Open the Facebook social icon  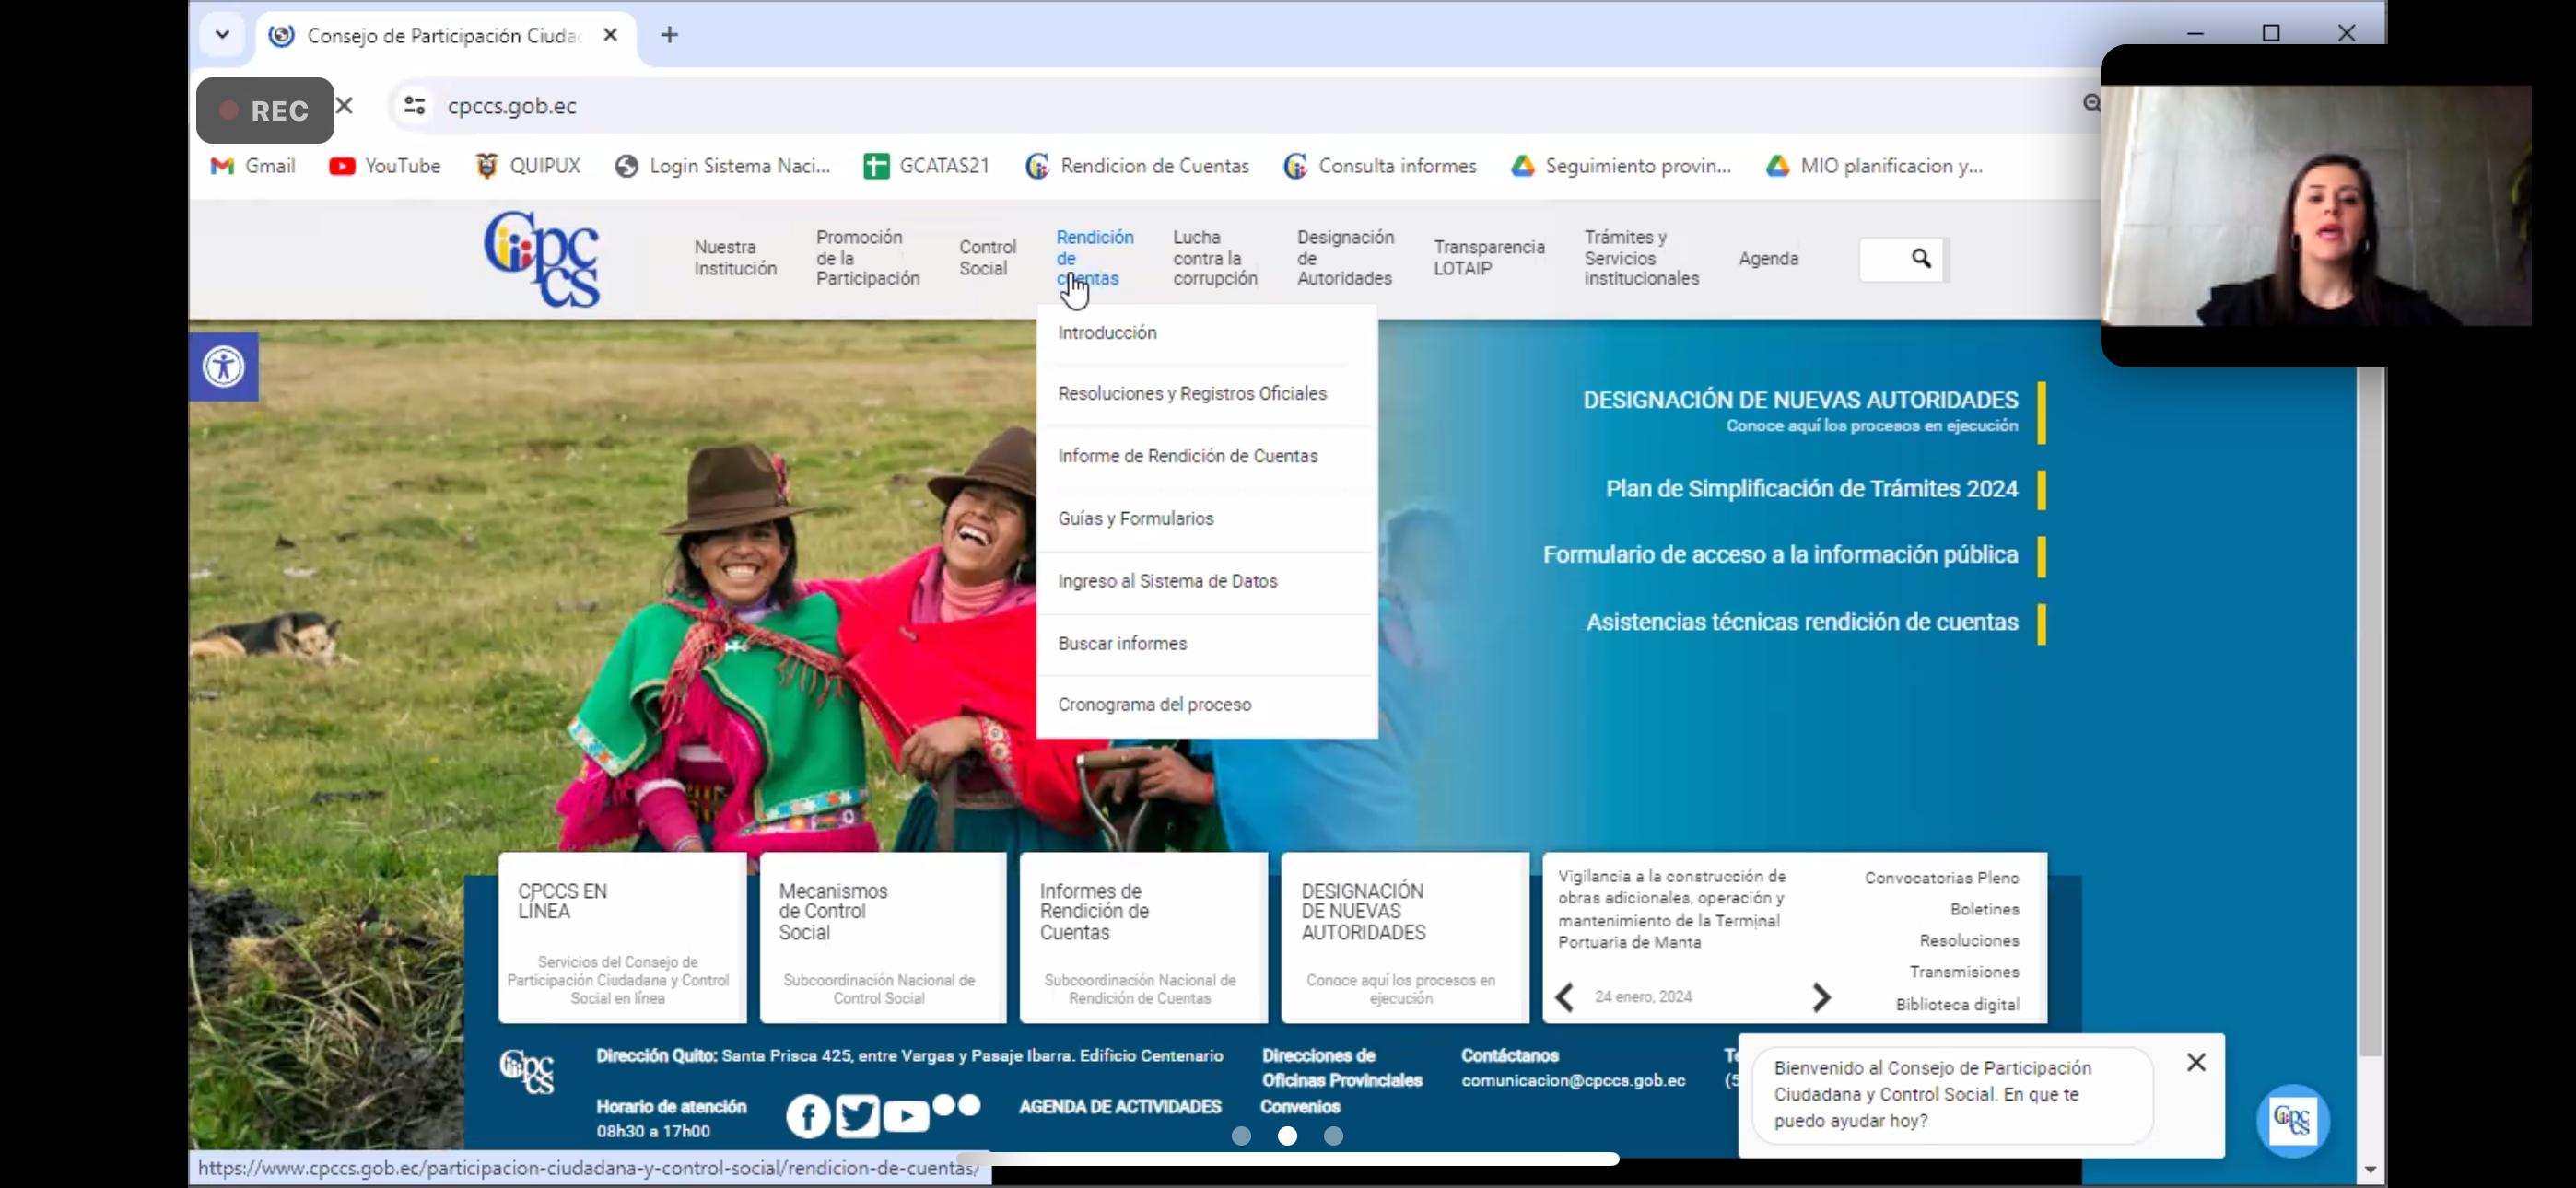pos(807,1115)
